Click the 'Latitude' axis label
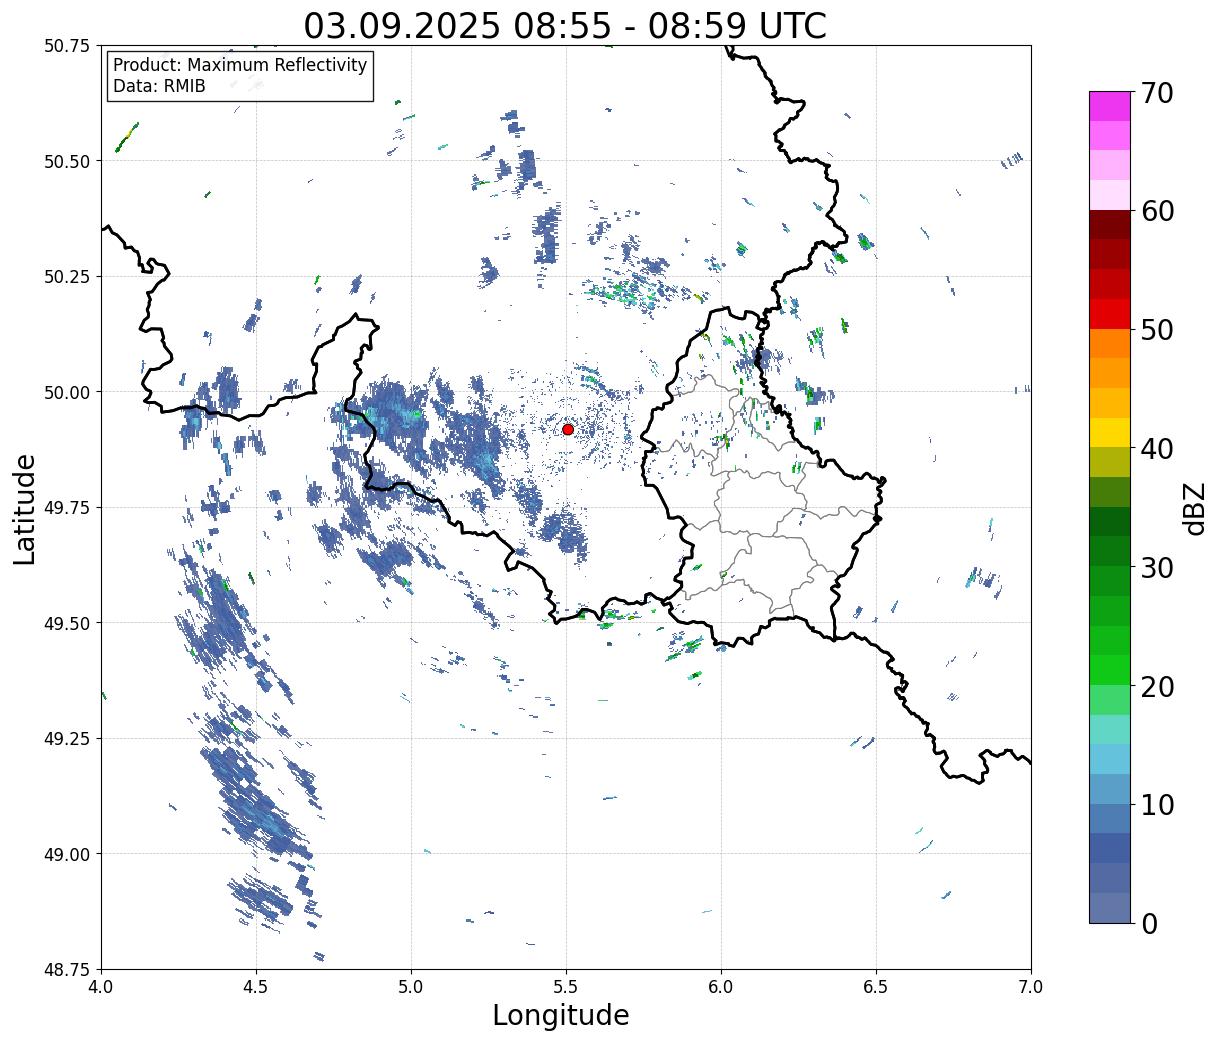Image resolution: width=1219 pixels, height=1040 pixels. (25, 508)
